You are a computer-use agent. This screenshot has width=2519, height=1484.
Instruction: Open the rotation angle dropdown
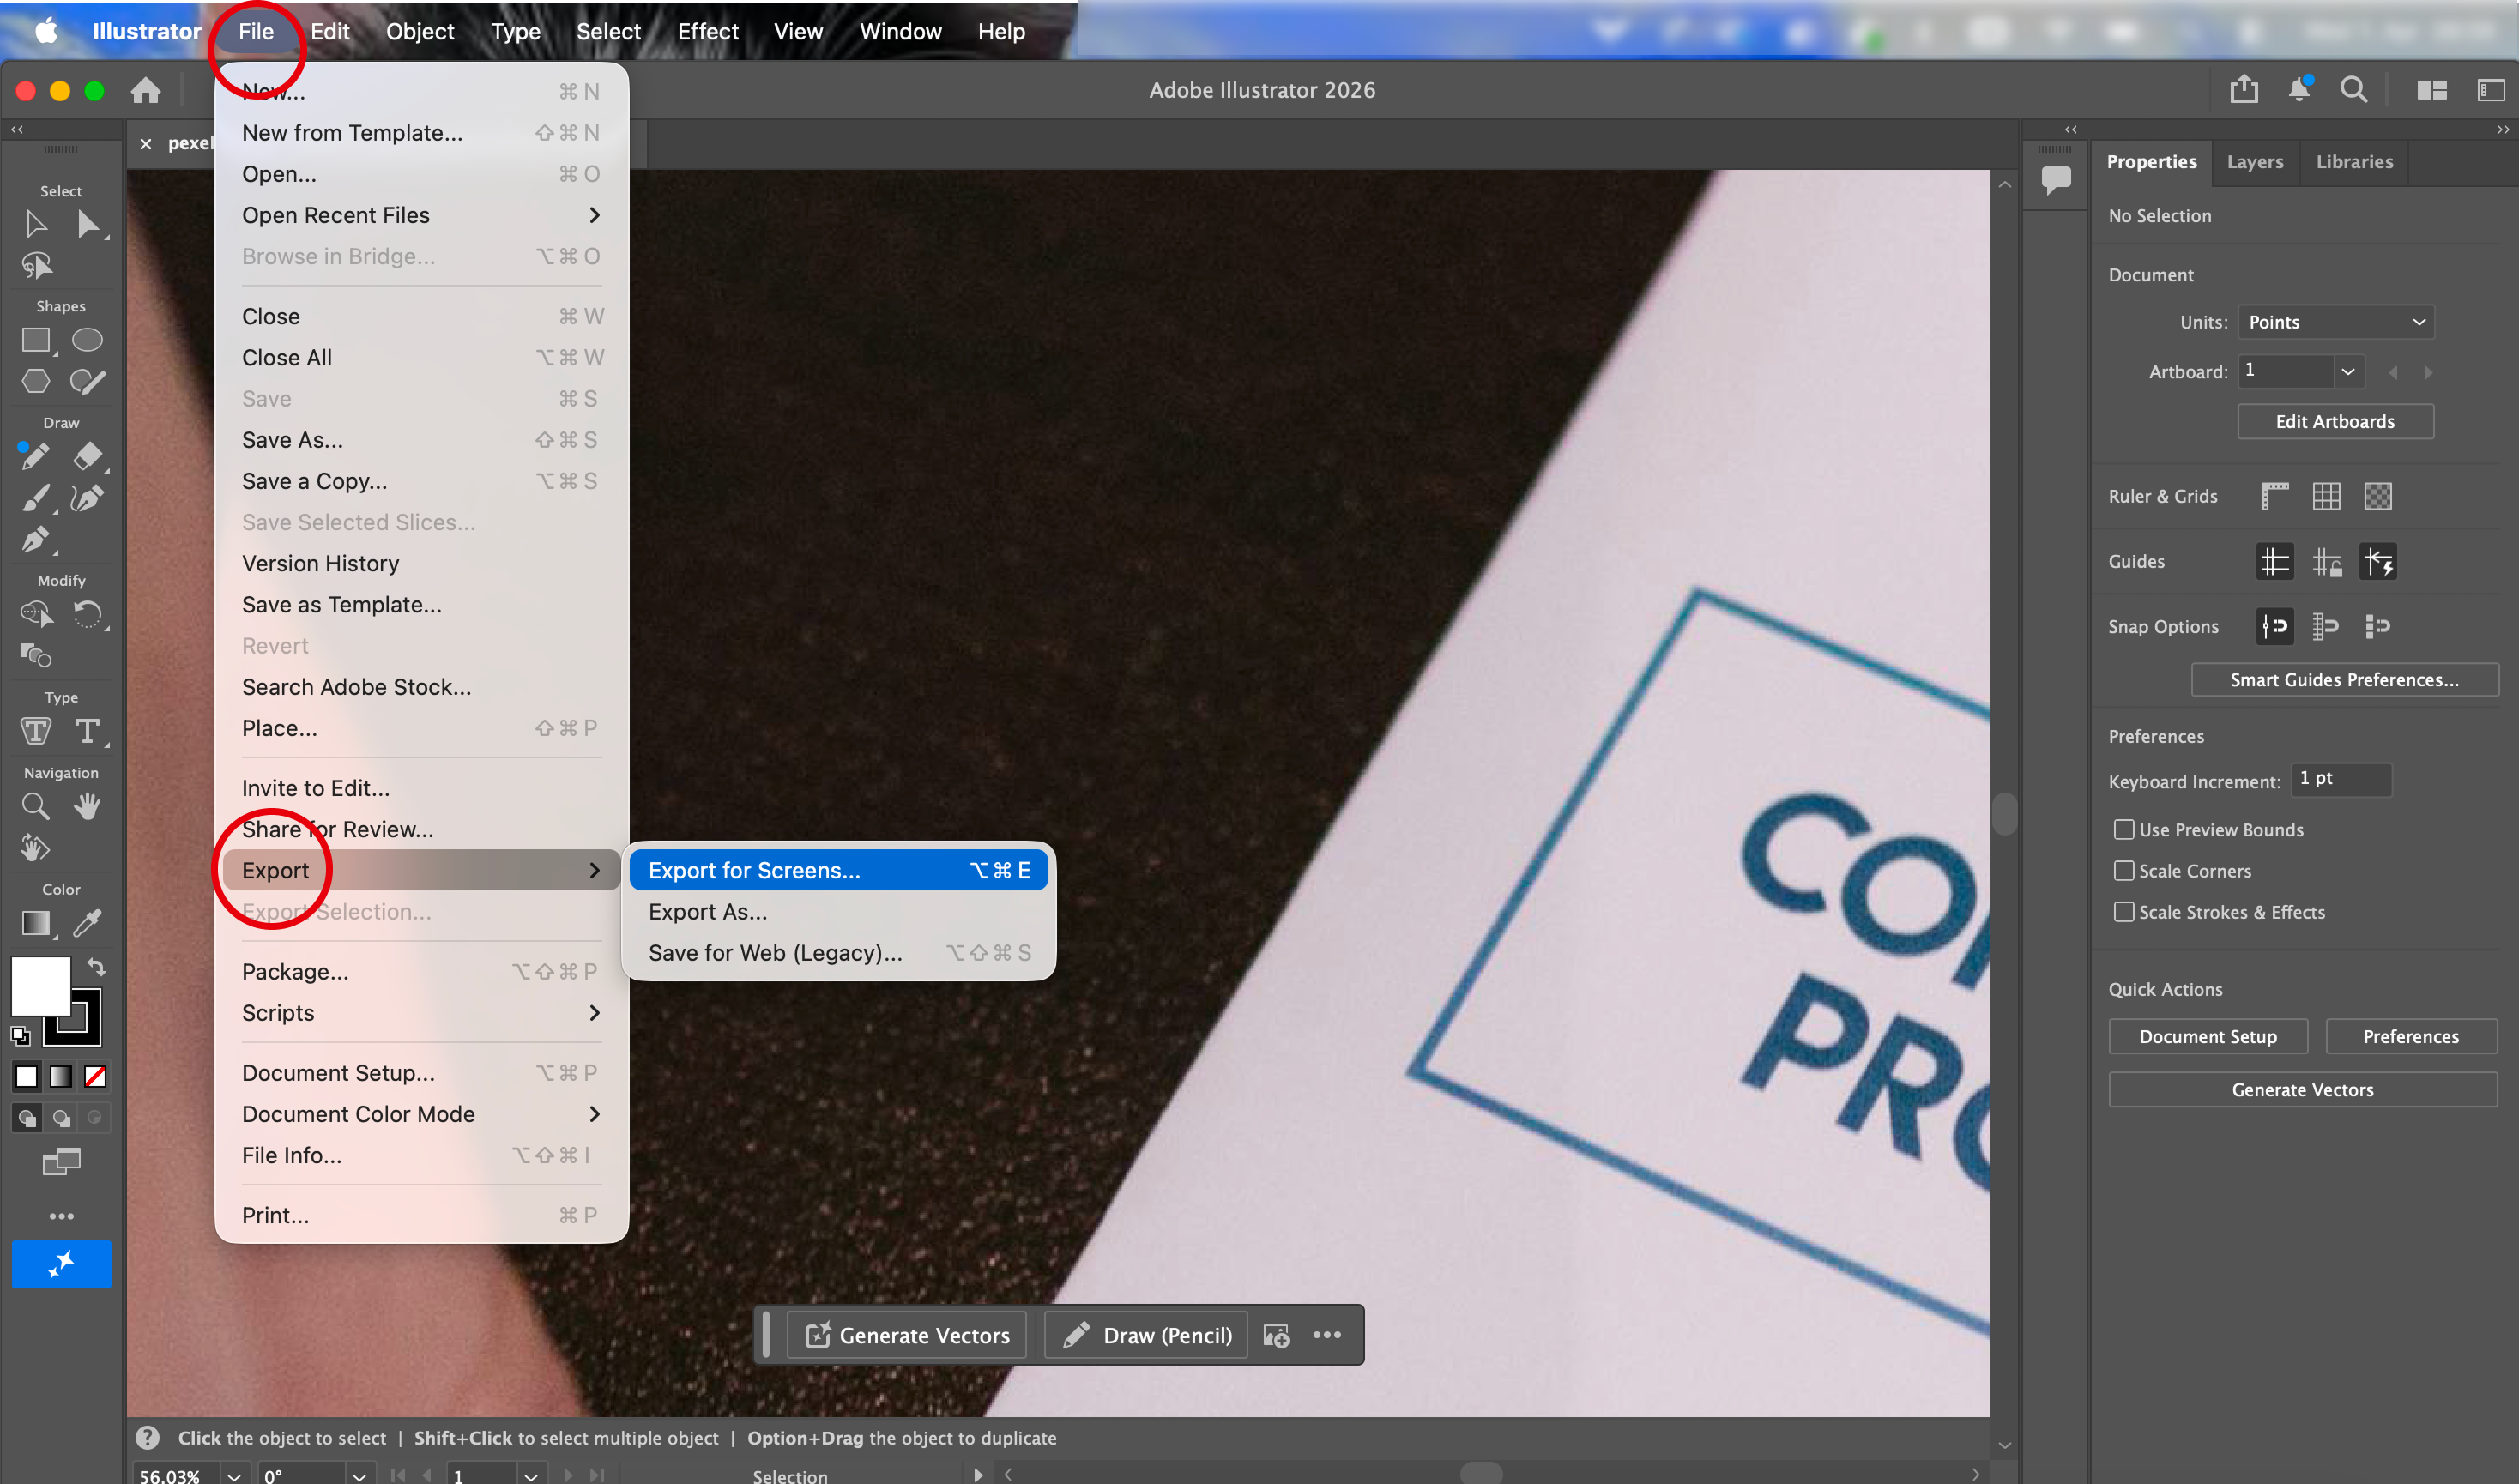pos(359,1475)
